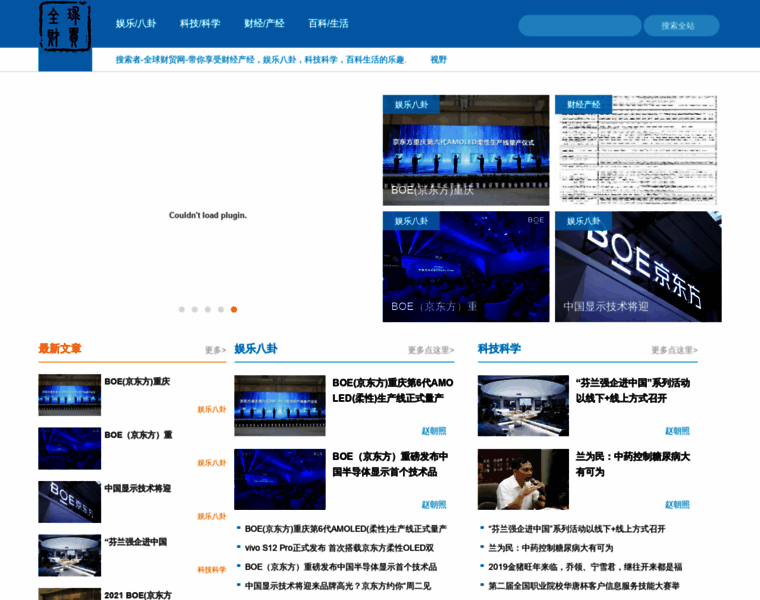Click 娱乐八卦 tag on top-left featured card
This screenshot has height=600, width=760.
(411, 104)
